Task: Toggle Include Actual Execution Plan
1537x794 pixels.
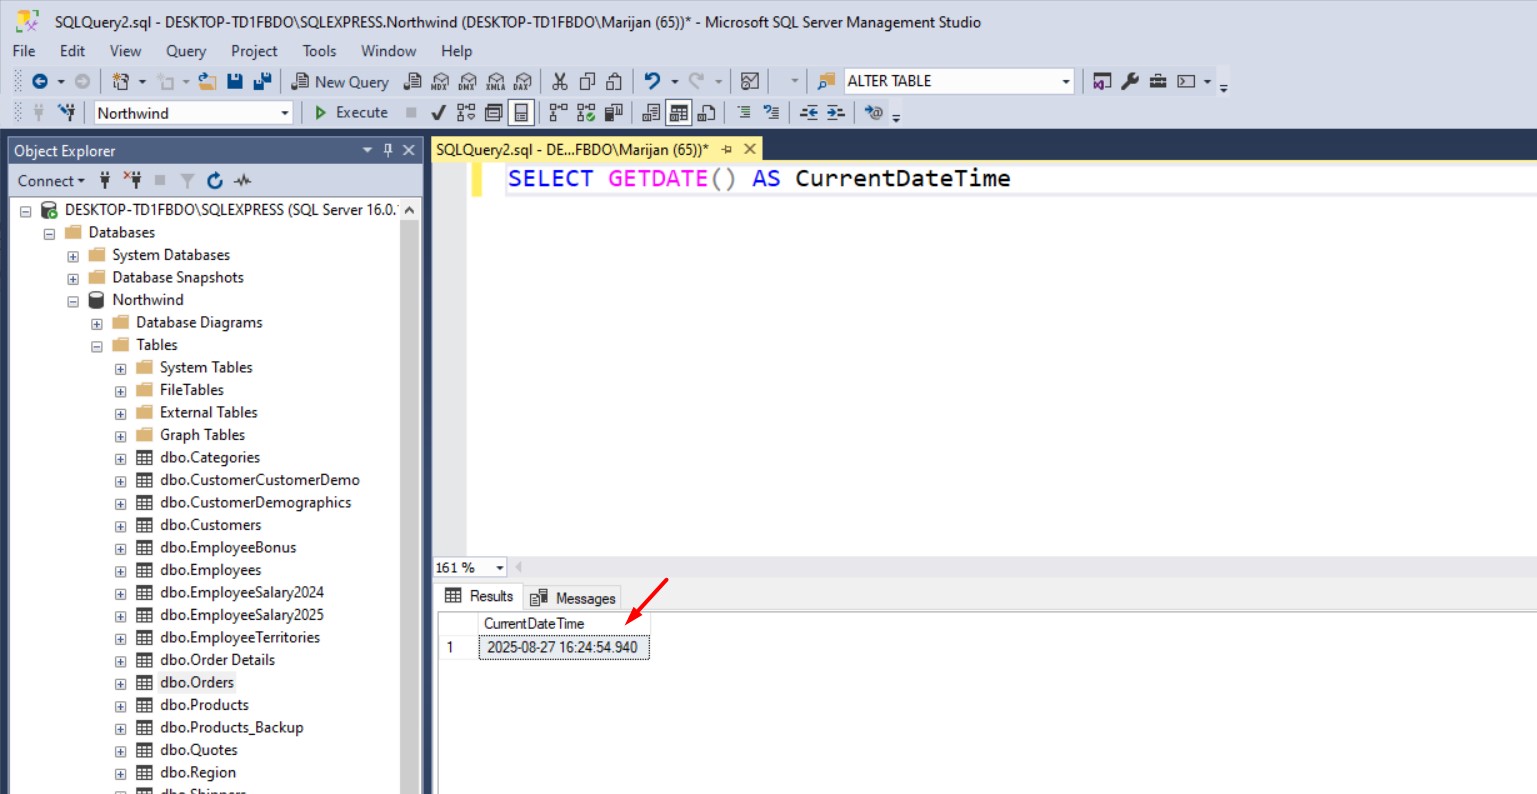Action: pyautogui.click(x=559, y=113)
